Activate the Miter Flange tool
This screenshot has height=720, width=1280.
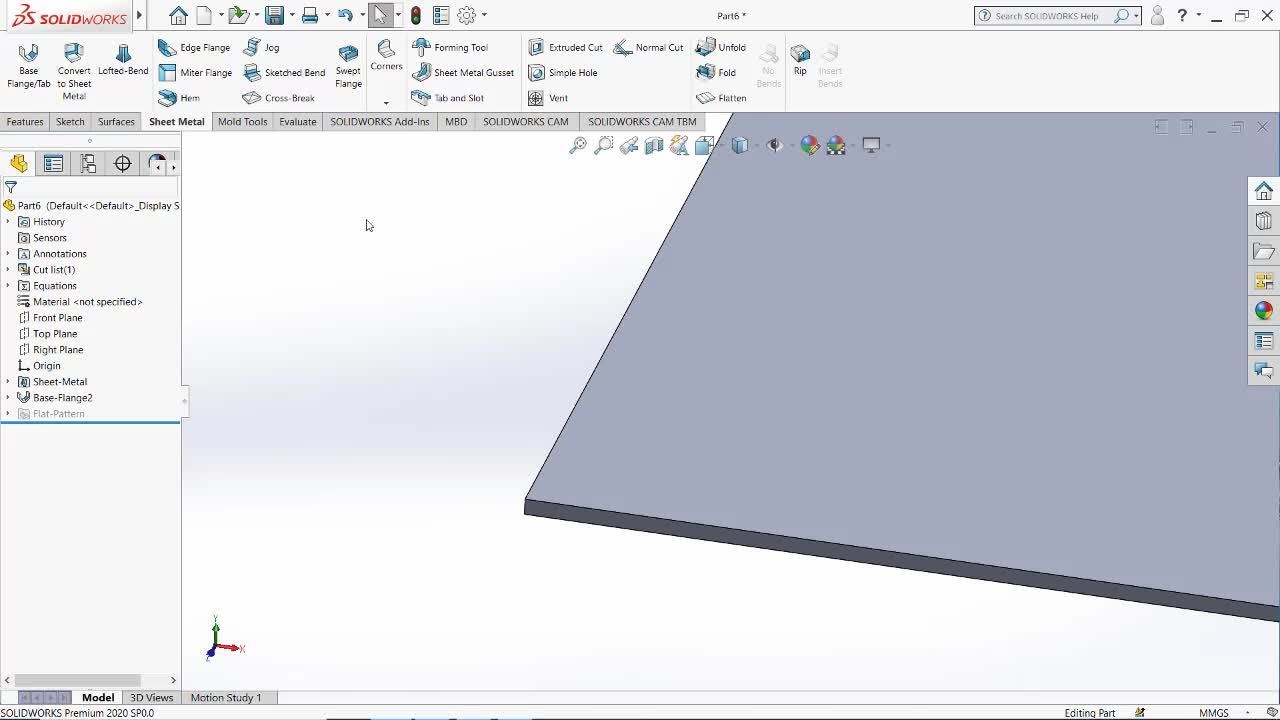195,72
